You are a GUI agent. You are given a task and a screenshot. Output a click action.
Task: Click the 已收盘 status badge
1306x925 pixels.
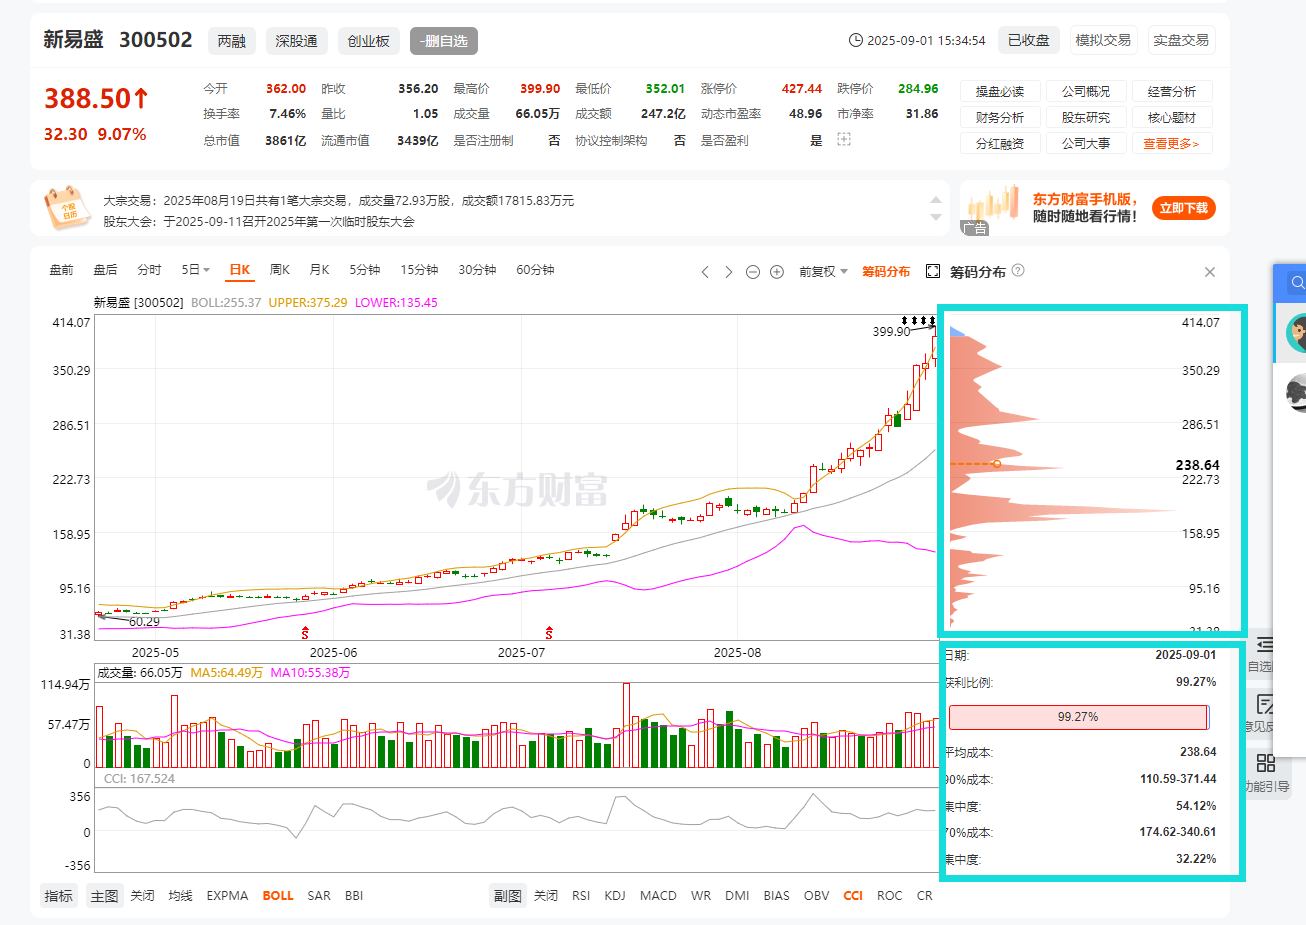coord(1029,40)
